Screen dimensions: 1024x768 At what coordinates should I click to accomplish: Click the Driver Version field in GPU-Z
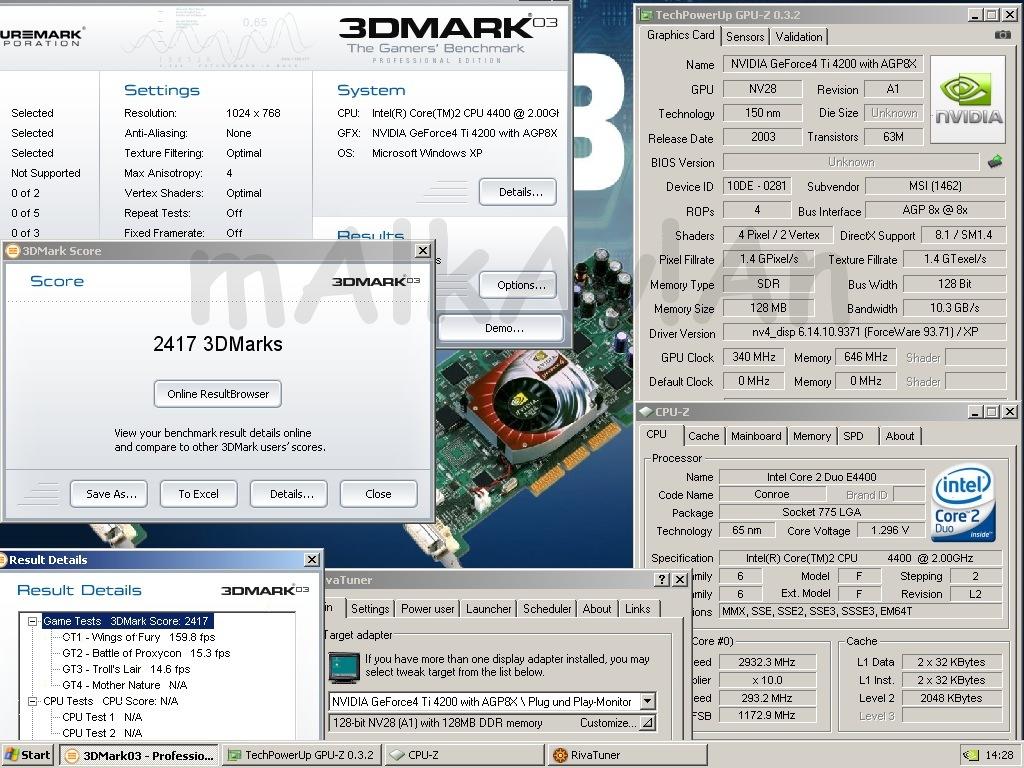[865, 332]
